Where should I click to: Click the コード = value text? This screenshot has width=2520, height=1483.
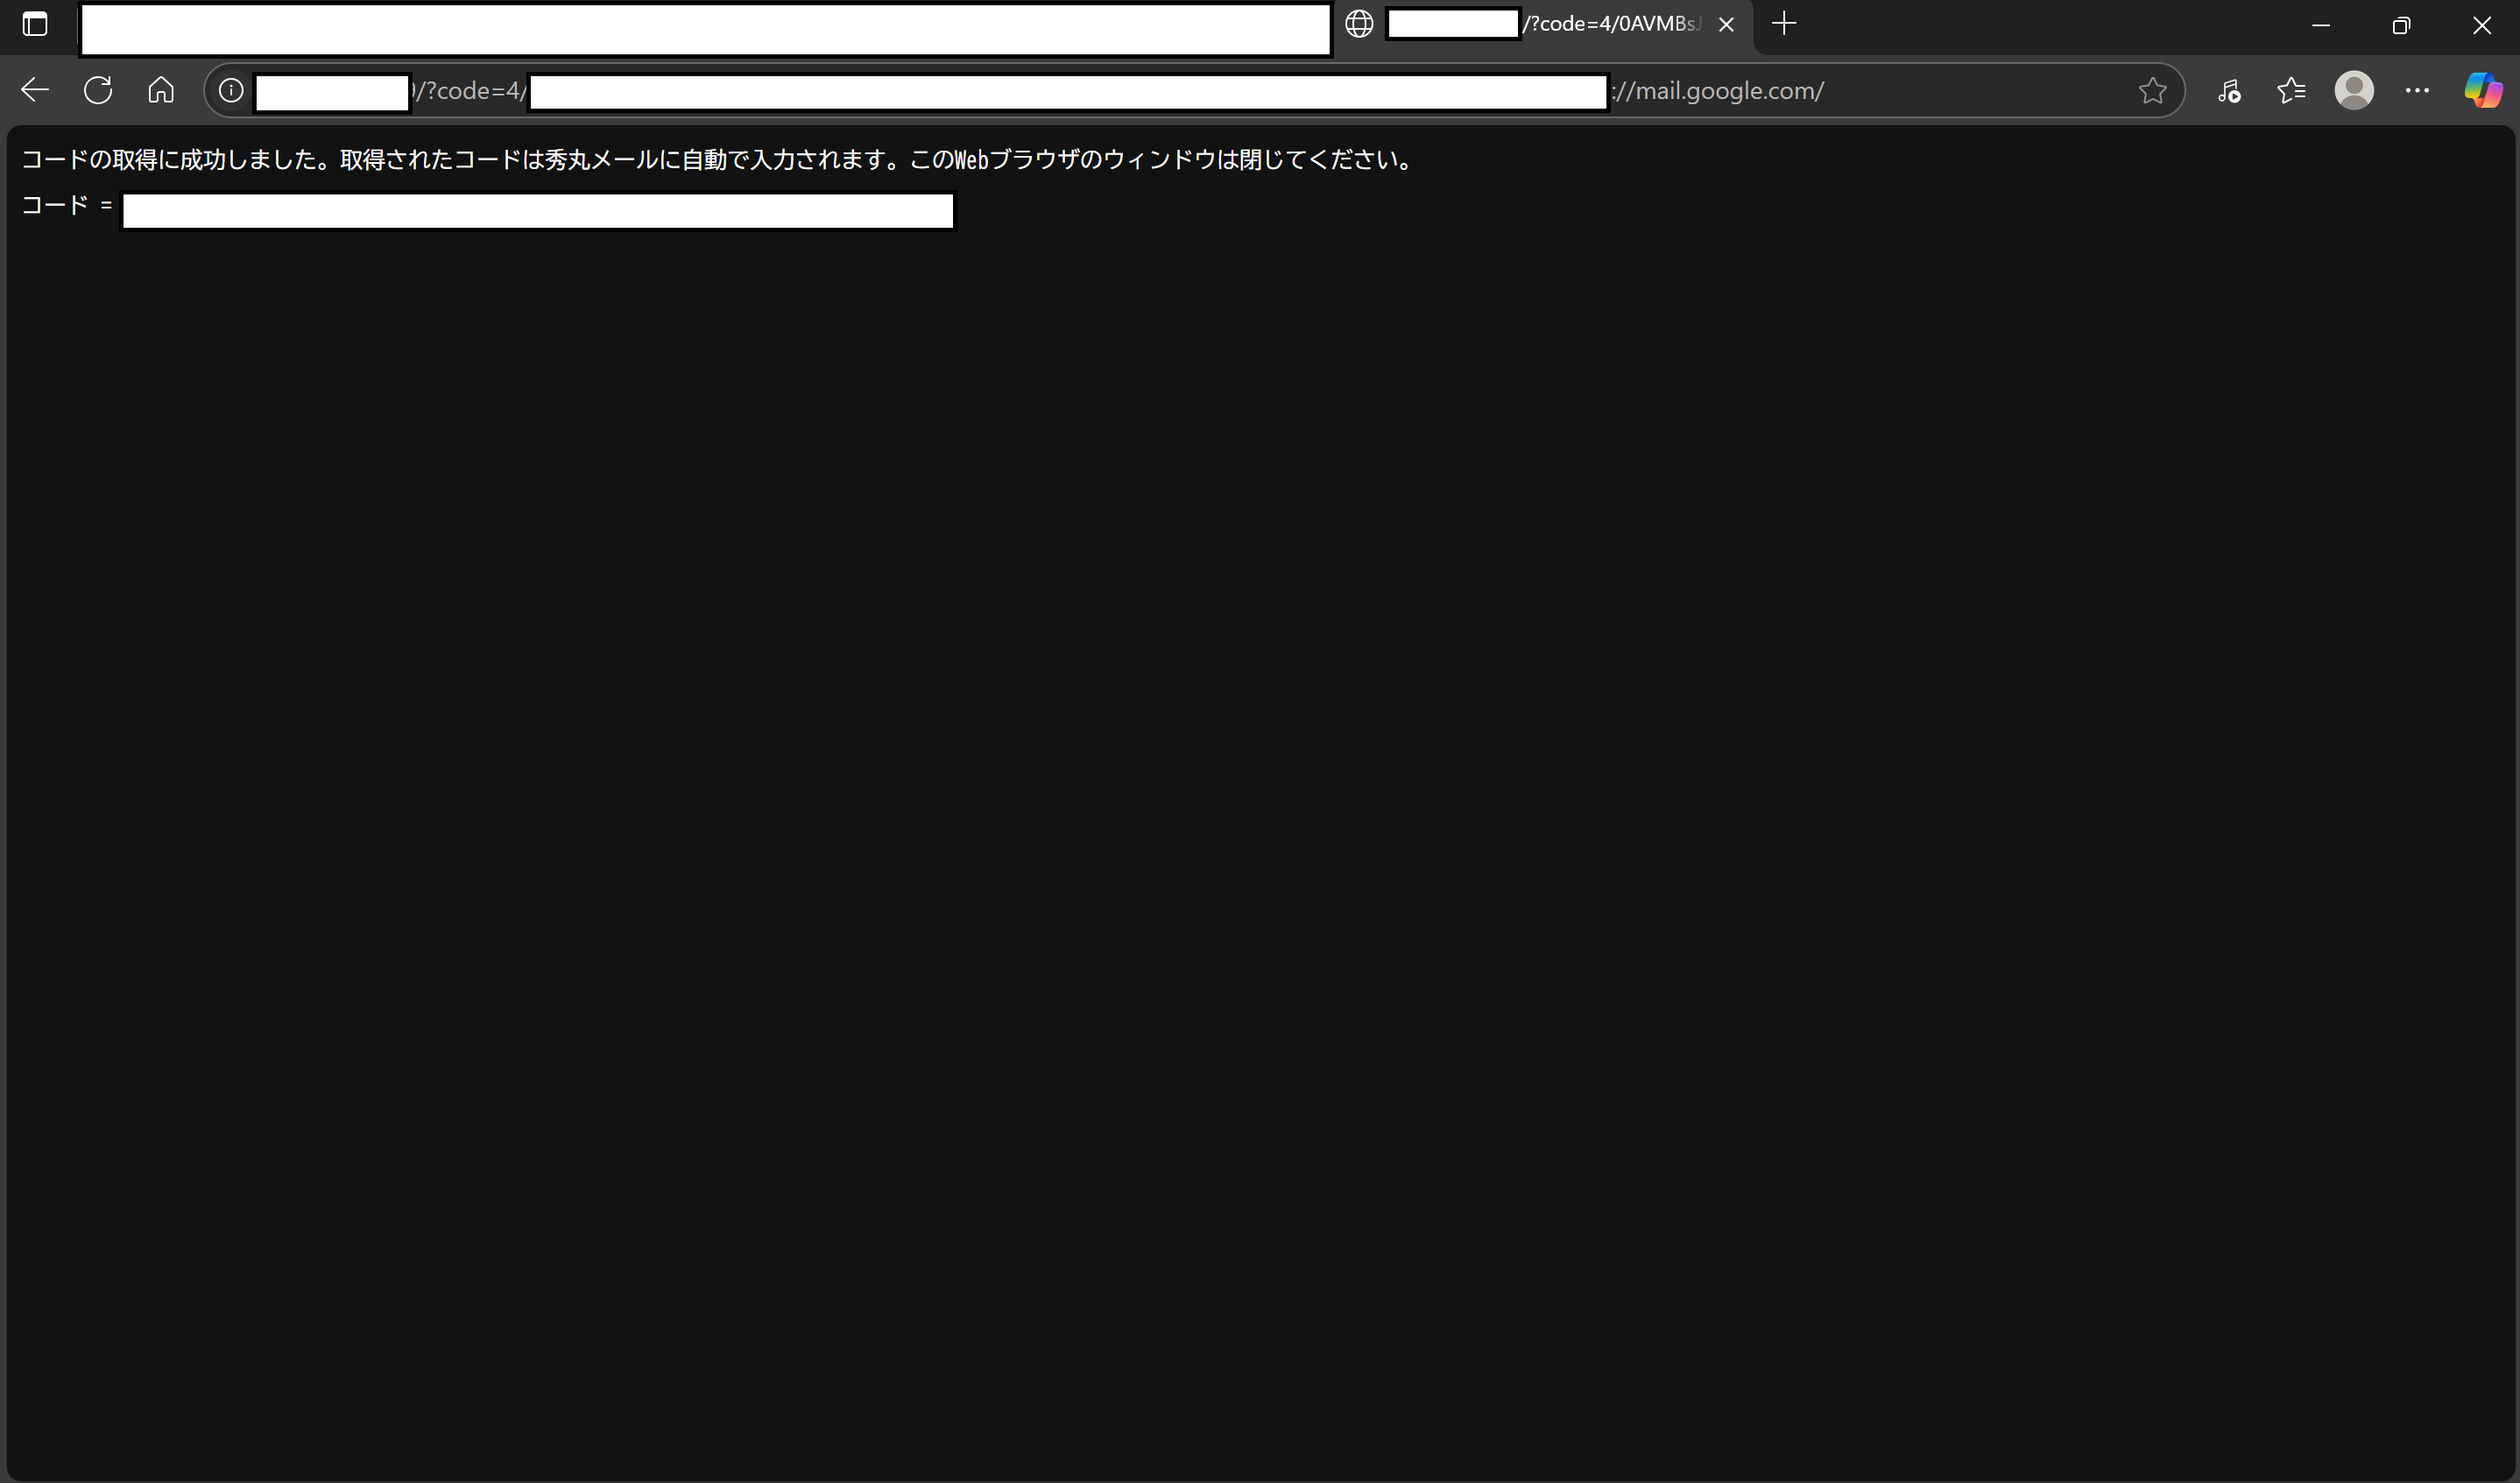537,211
